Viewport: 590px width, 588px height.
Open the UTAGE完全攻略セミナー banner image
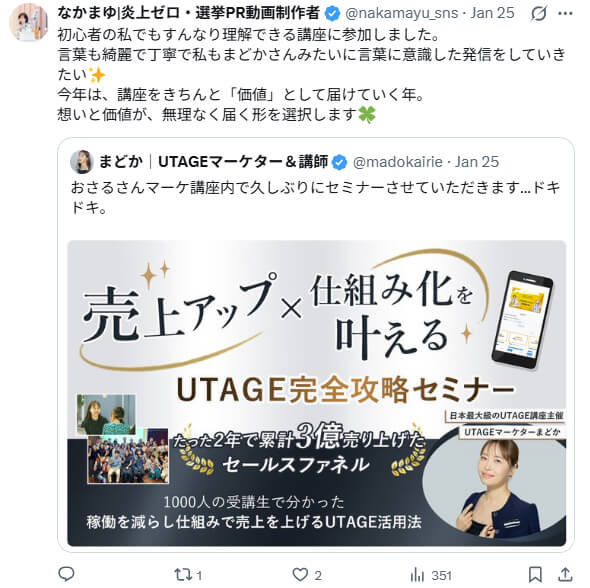tap(316, 393)
